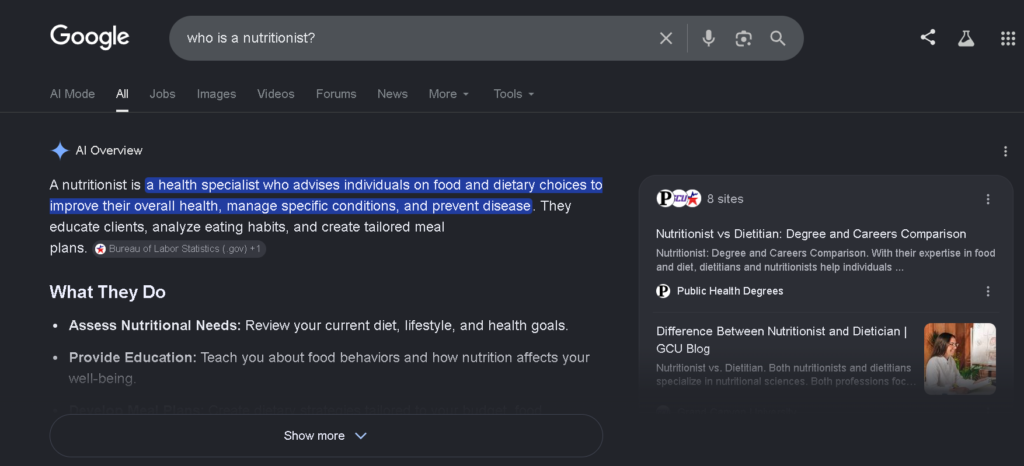
Task: Open three-dot menu for Public Health Degrees
Action: tap(988, 291)
